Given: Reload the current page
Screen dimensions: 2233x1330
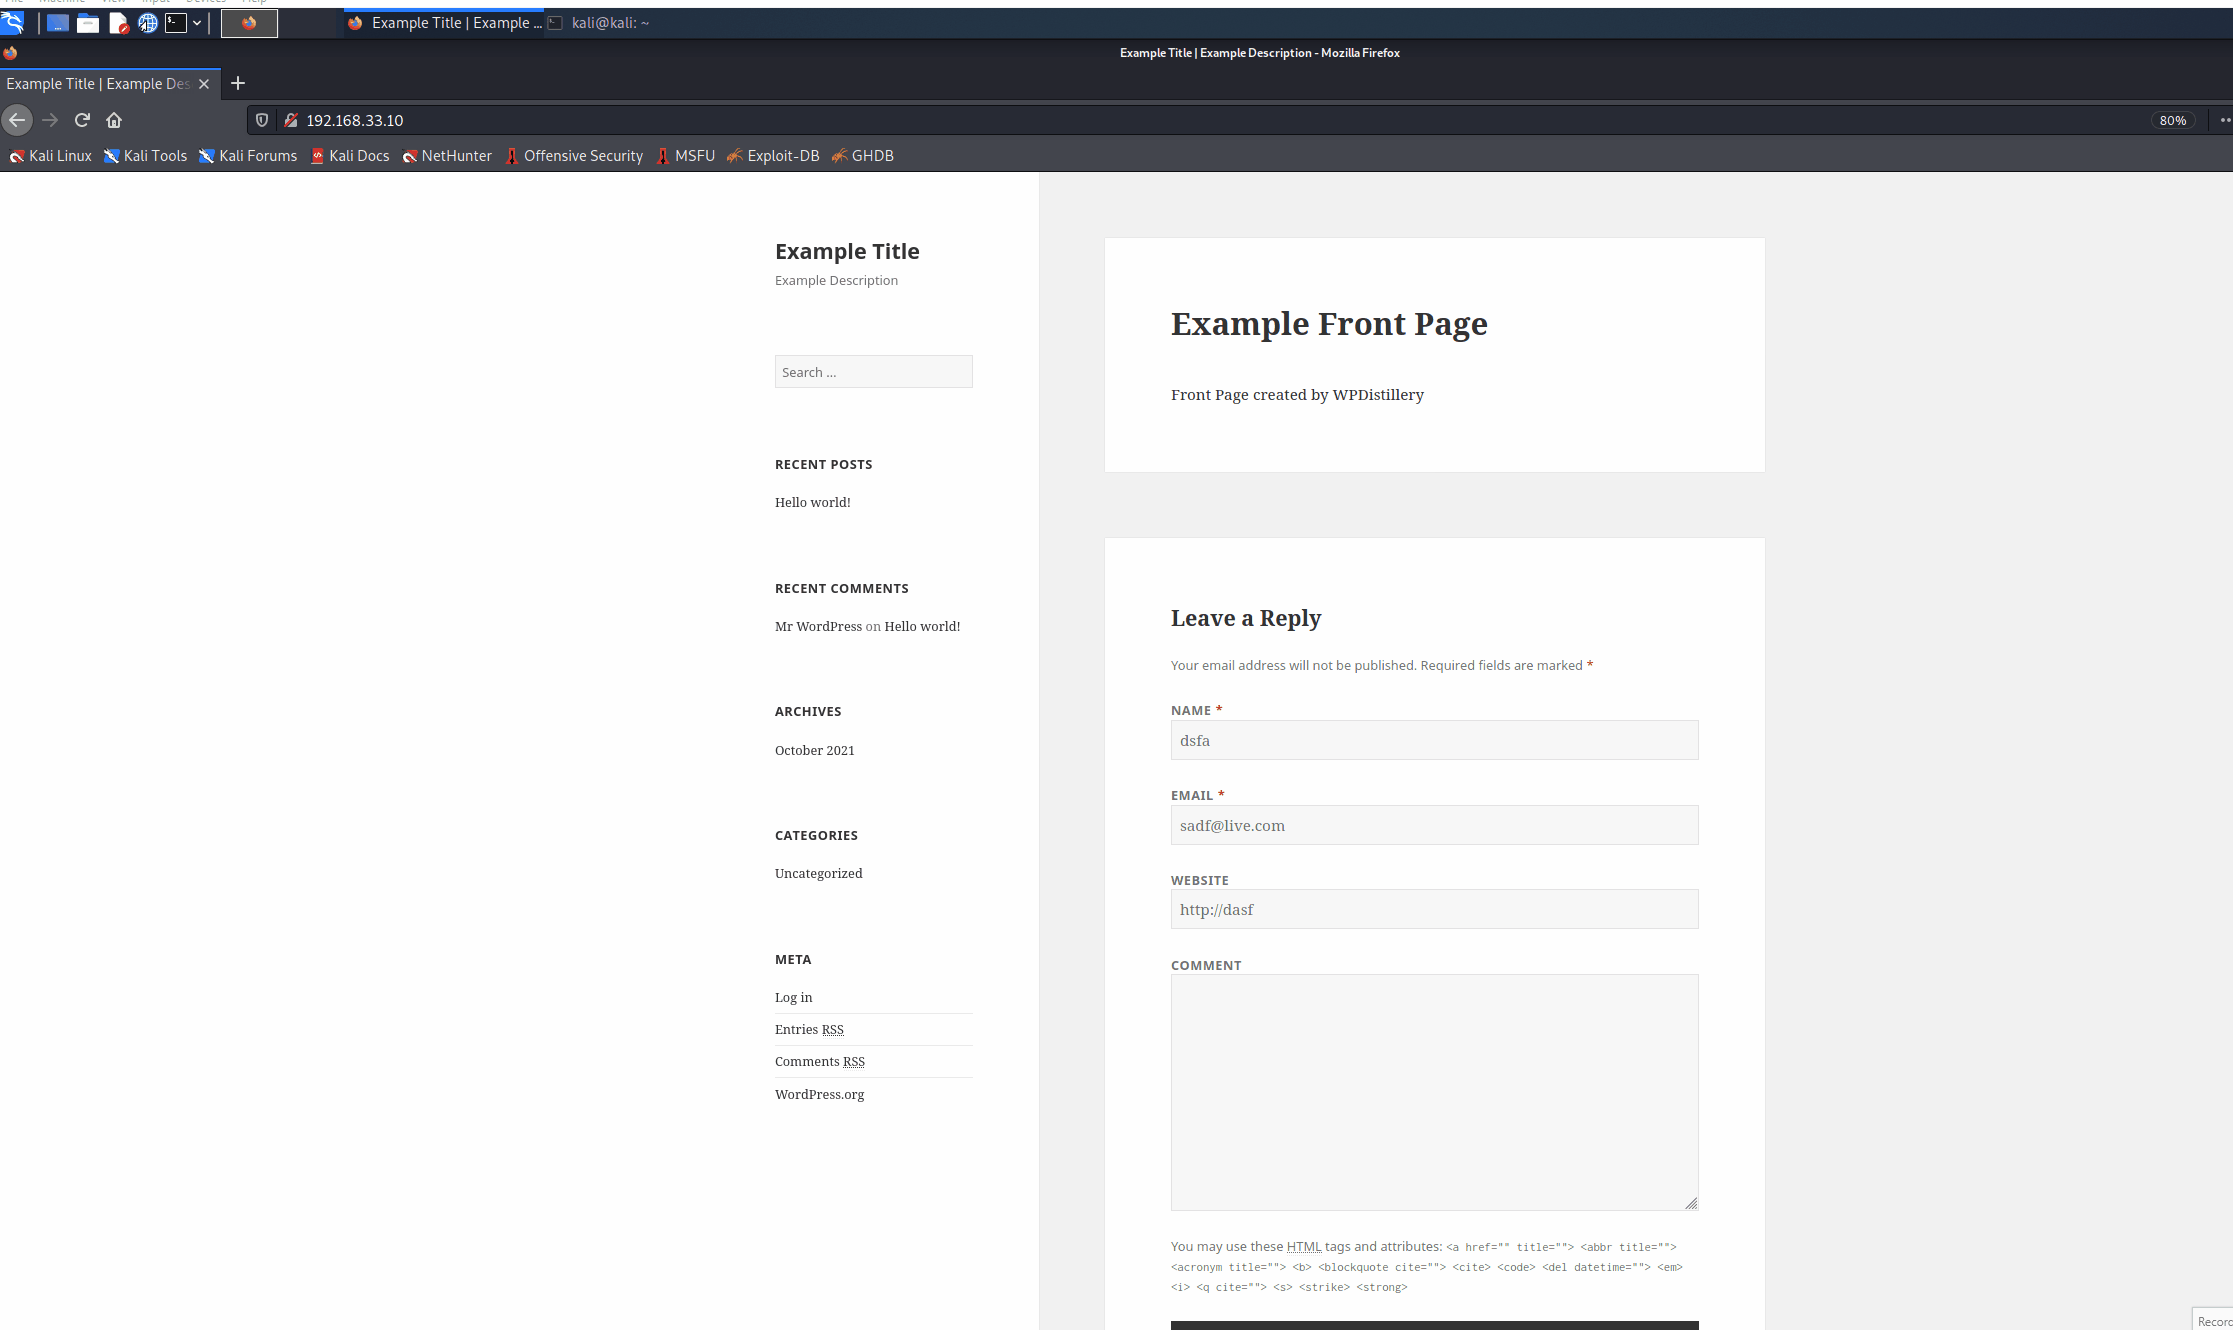Looking at the screenshot, I should click(82, 120).
